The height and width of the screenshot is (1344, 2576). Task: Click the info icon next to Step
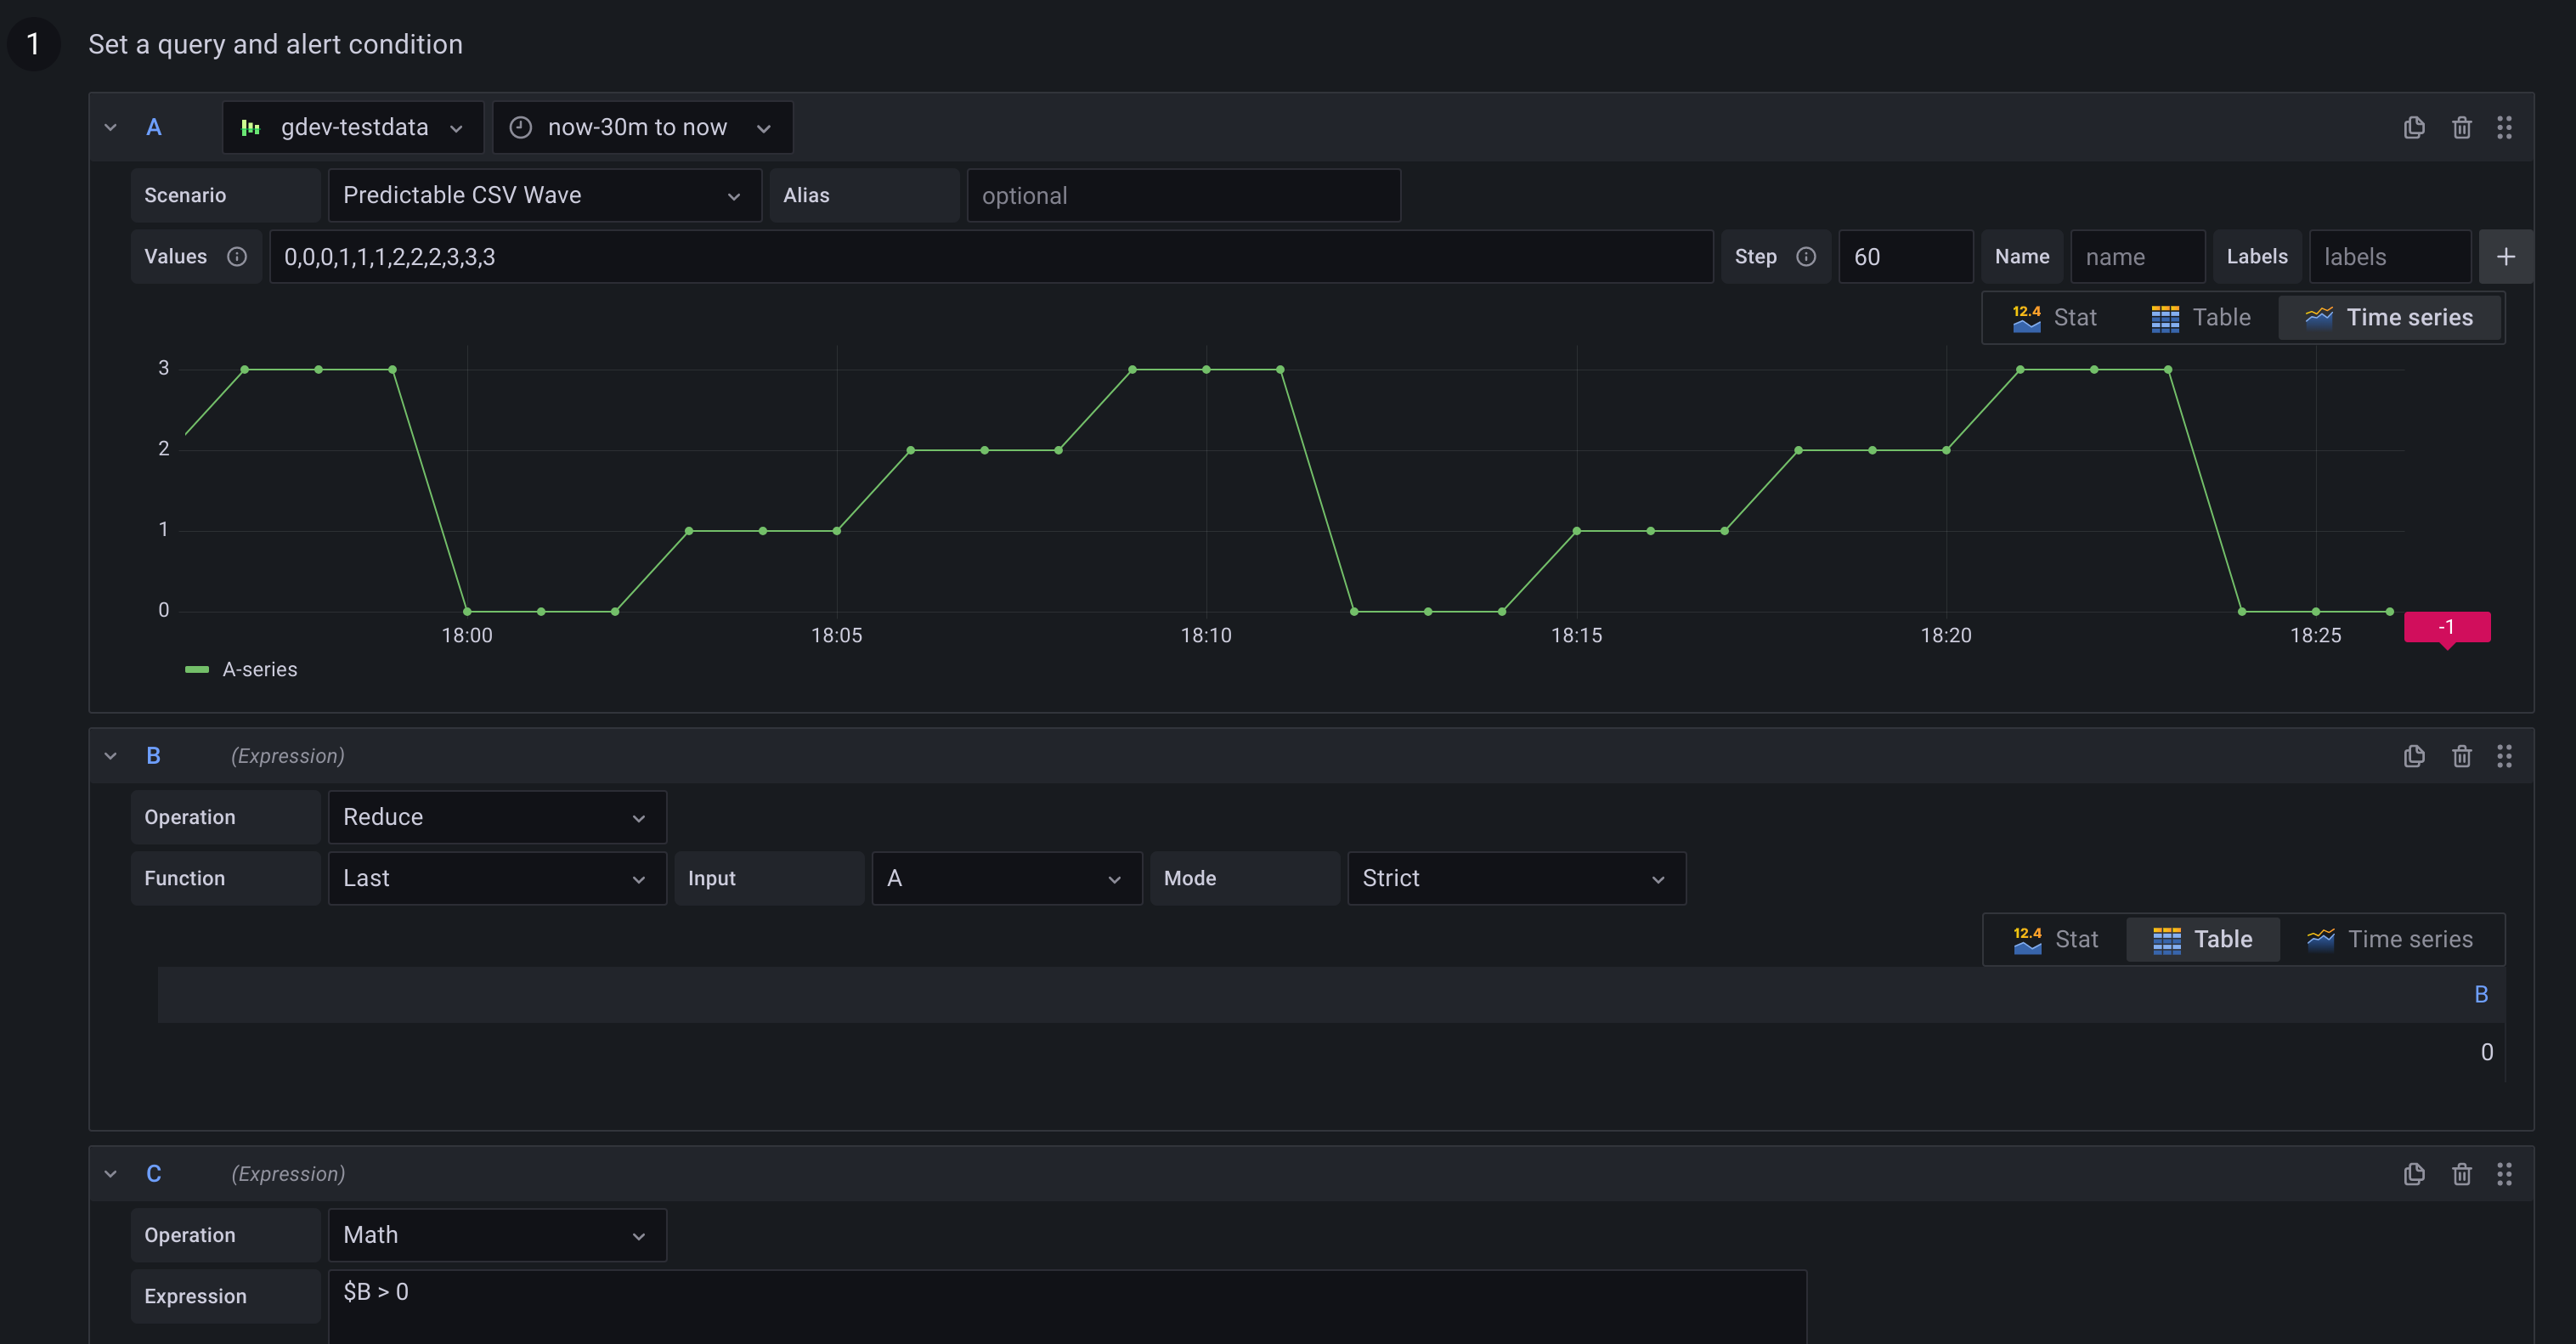point(1806,257)
